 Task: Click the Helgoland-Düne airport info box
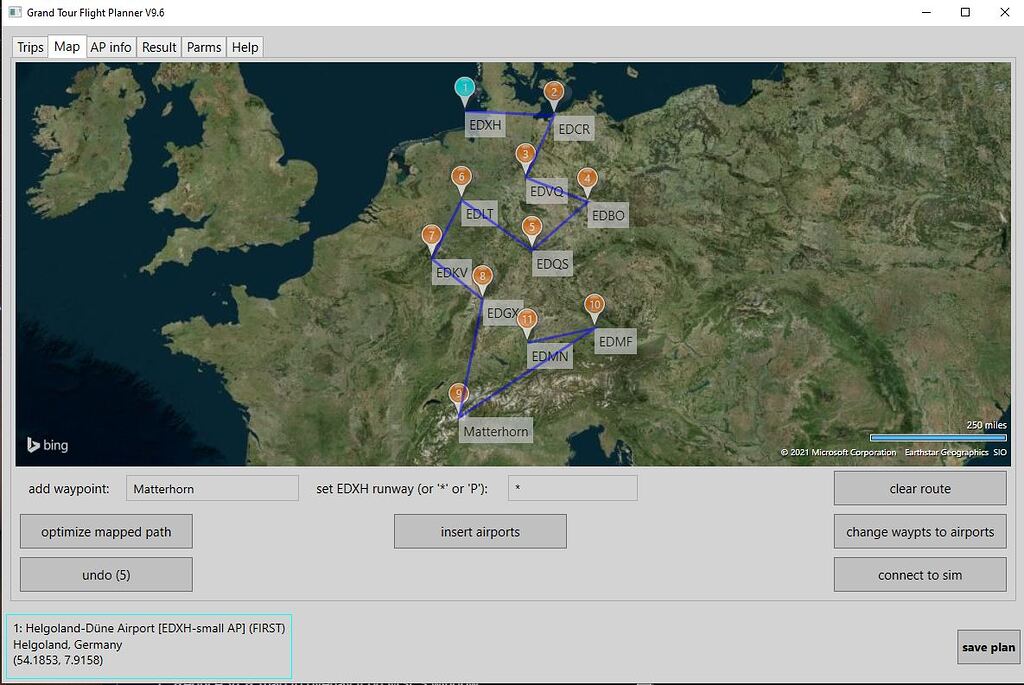tap(146, 645)
